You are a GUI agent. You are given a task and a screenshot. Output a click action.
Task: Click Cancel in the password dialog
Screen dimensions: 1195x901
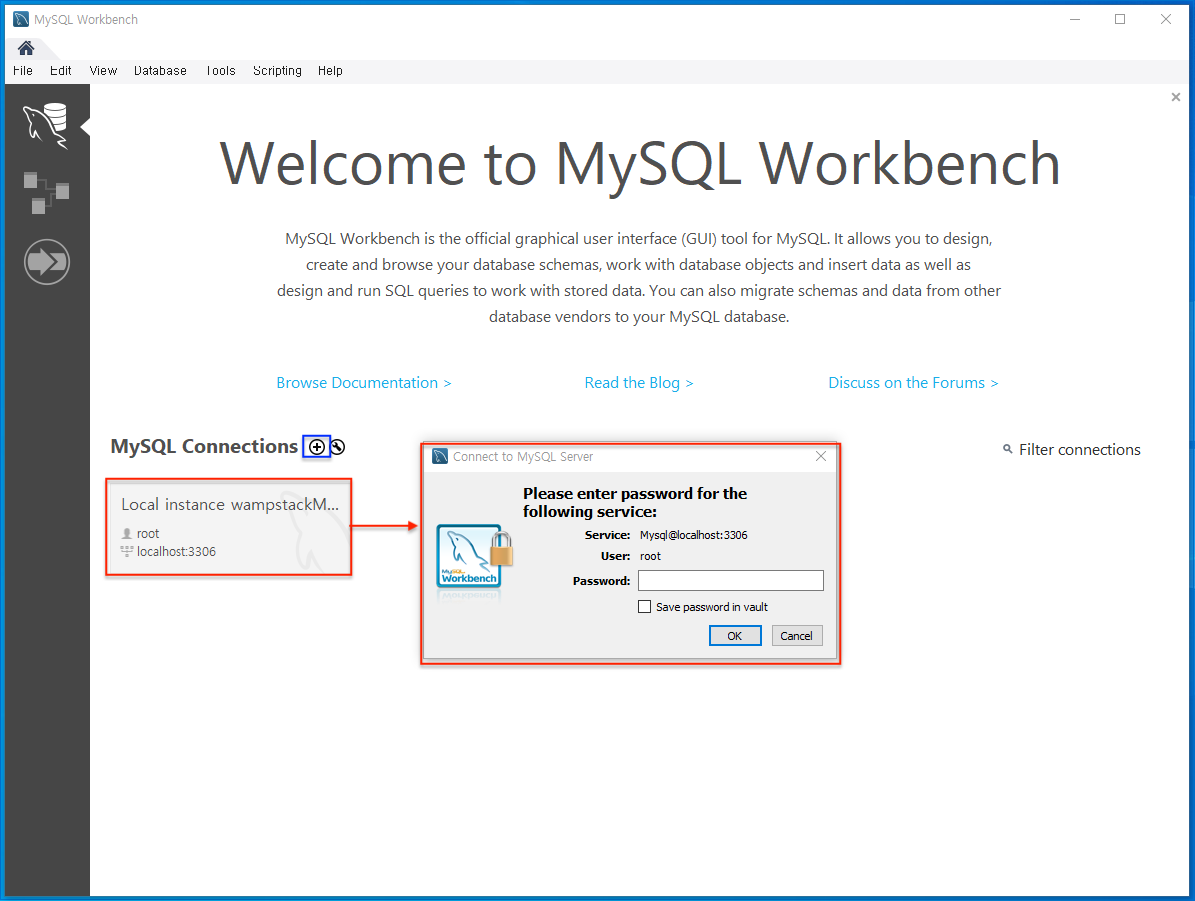[796, 636]
